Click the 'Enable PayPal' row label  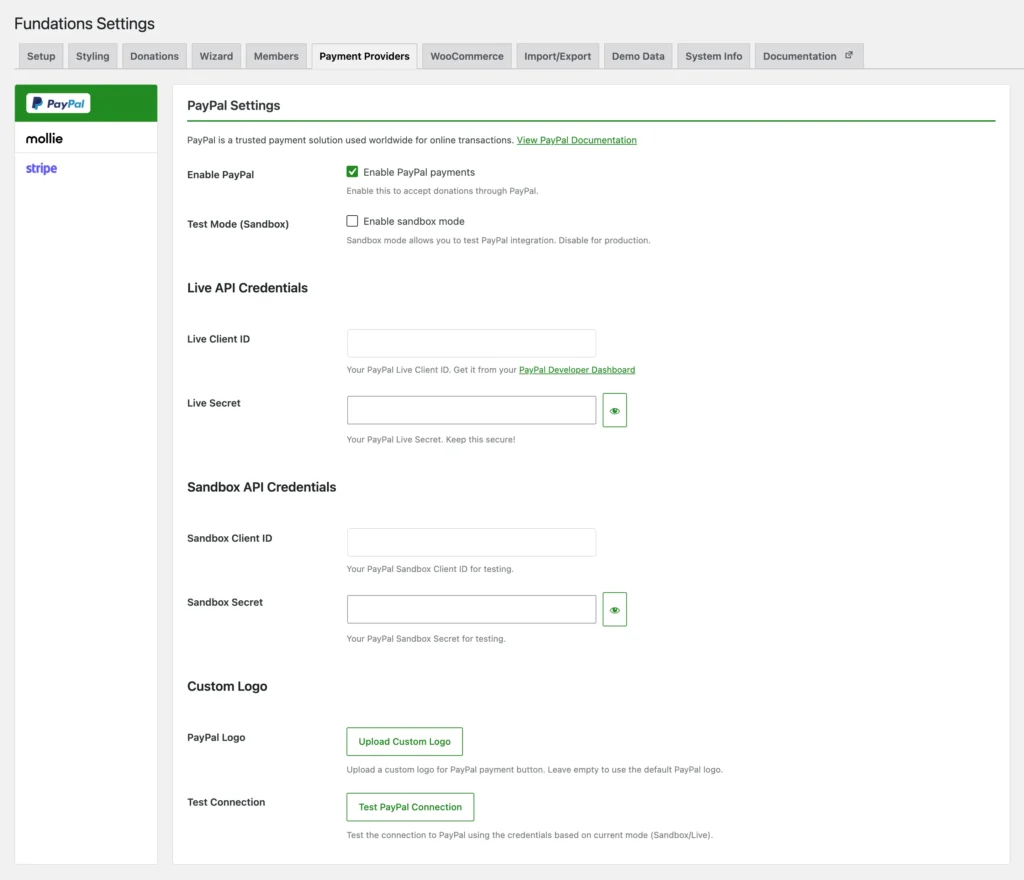tap(221, 175)
